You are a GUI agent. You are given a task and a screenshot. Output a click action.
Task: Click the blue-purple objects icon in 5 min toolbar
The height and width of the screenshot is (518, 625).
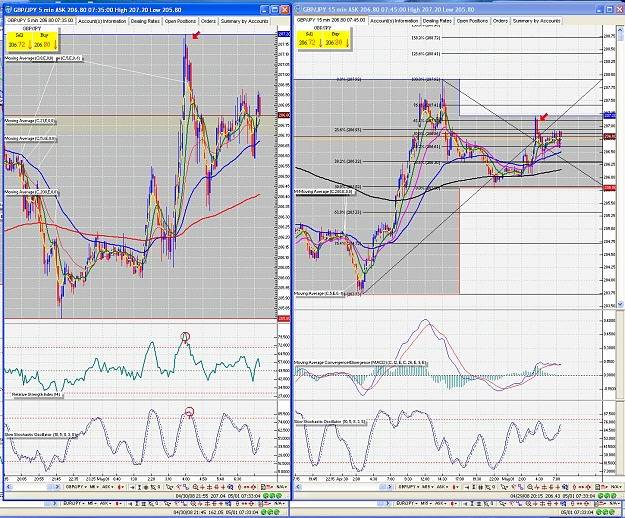[x=186, y=487]
